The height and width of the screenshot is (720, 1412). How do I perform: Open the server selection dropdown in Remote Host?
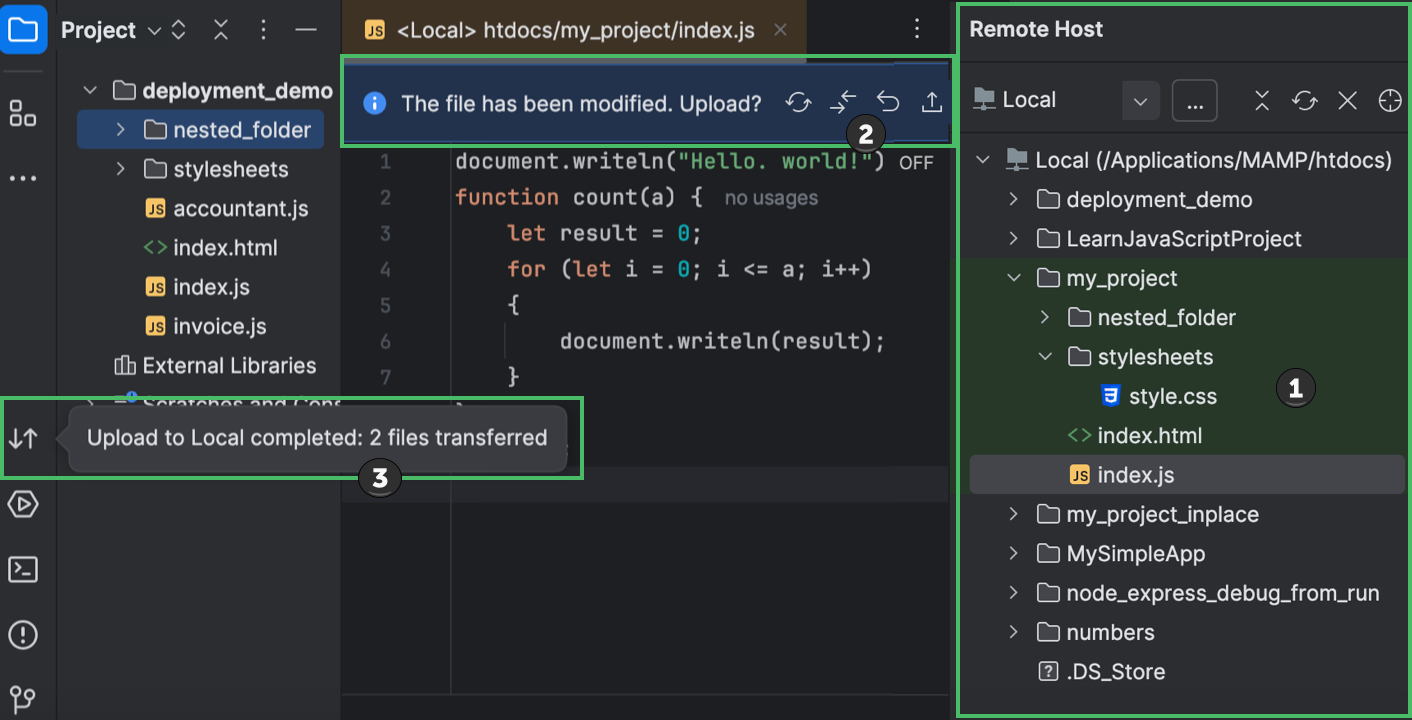point(1140,99)
